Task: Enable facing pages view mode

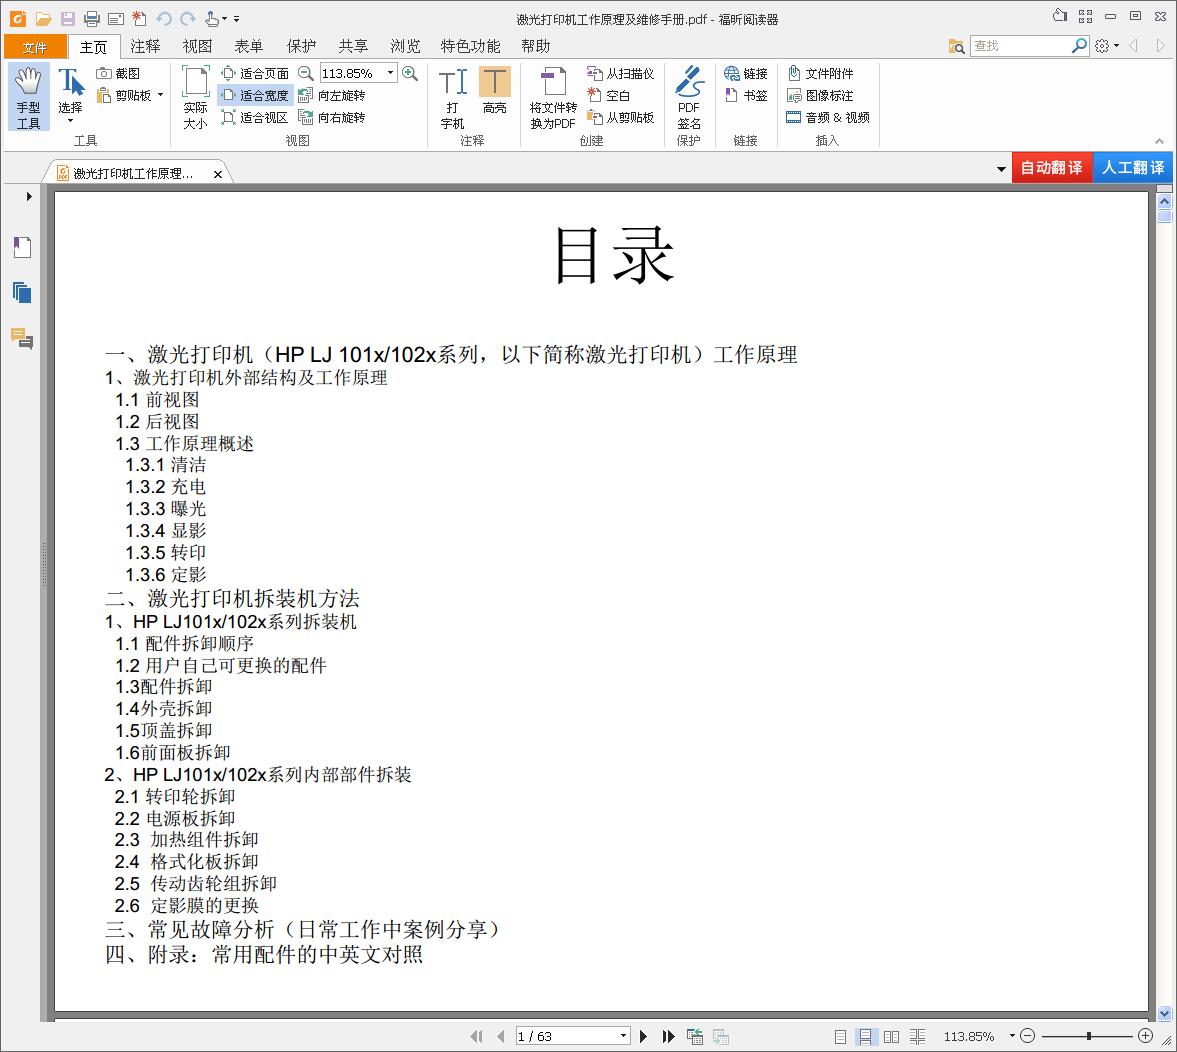Action: (891, 1037)
